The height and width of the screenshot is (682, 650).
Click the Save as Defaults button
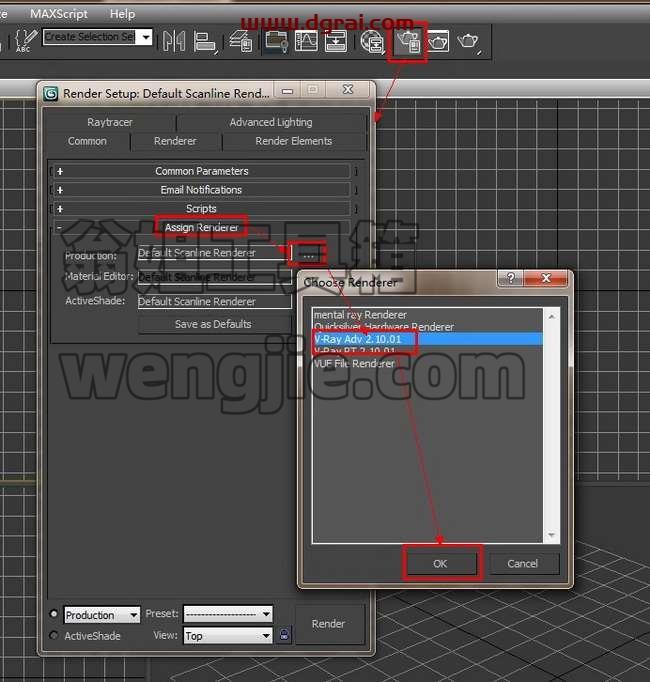tap(213, 324)
